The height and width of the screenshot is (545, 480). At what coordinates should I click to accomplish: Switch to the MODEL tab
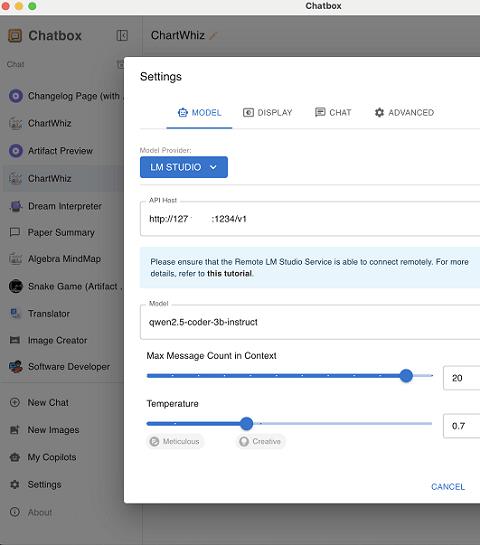[199, 113]
